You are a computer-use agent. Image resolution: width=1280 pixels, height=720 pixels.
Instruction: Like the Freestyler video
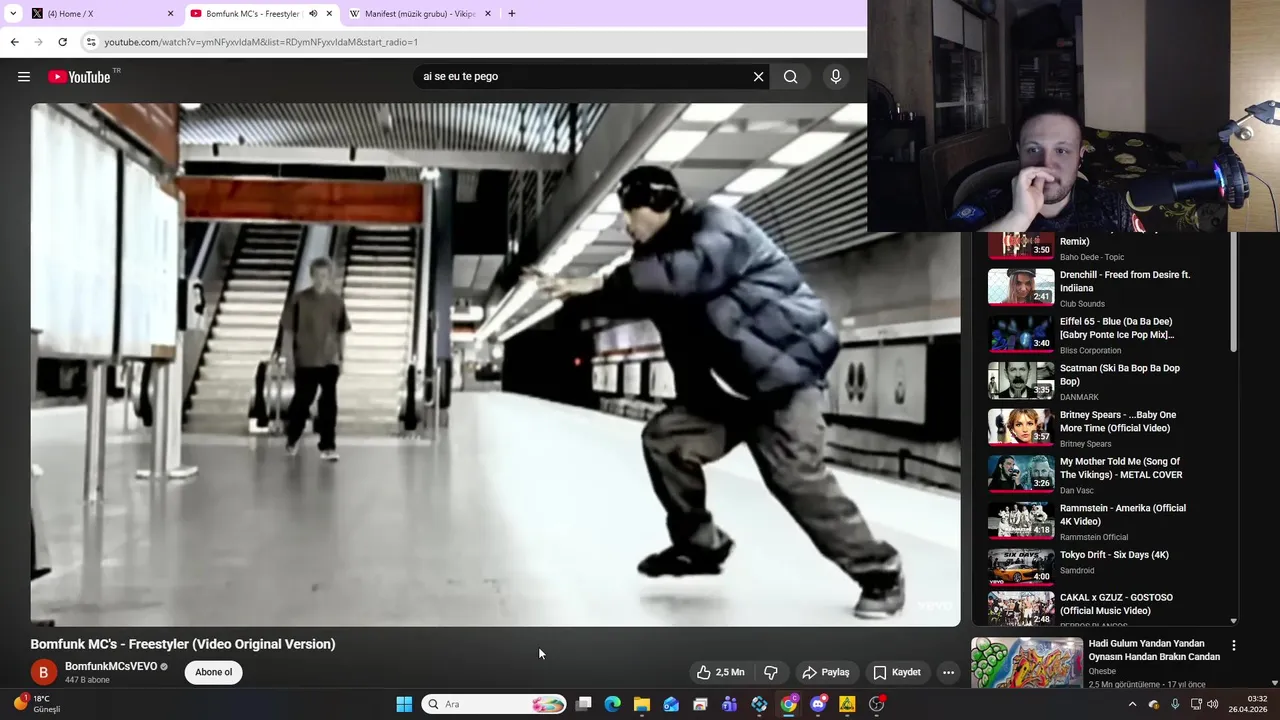[720, 672]
